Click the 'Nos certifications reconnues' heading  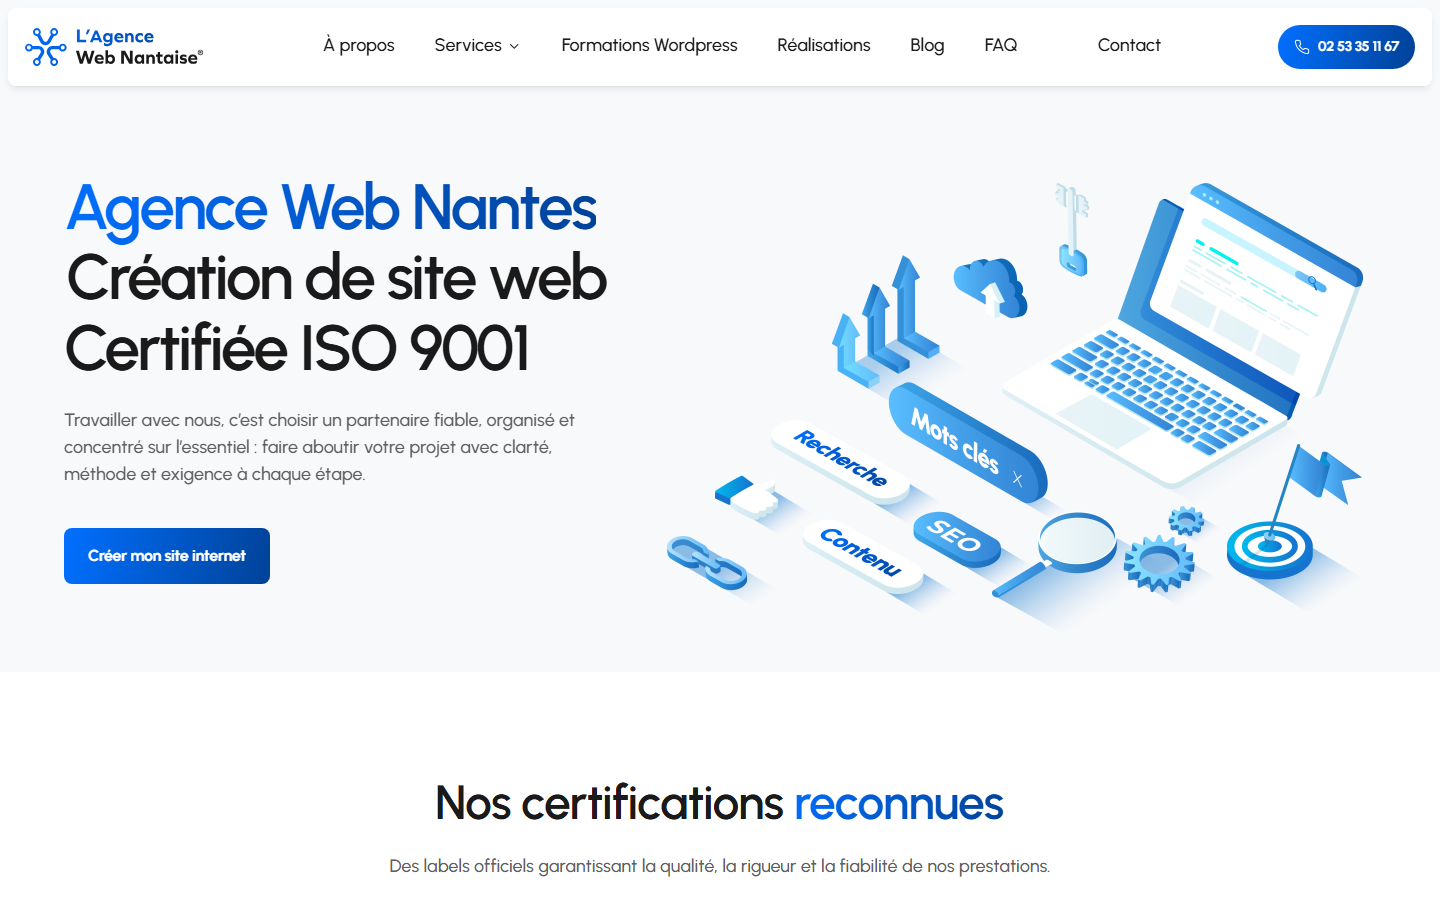(x=720, y=803)
